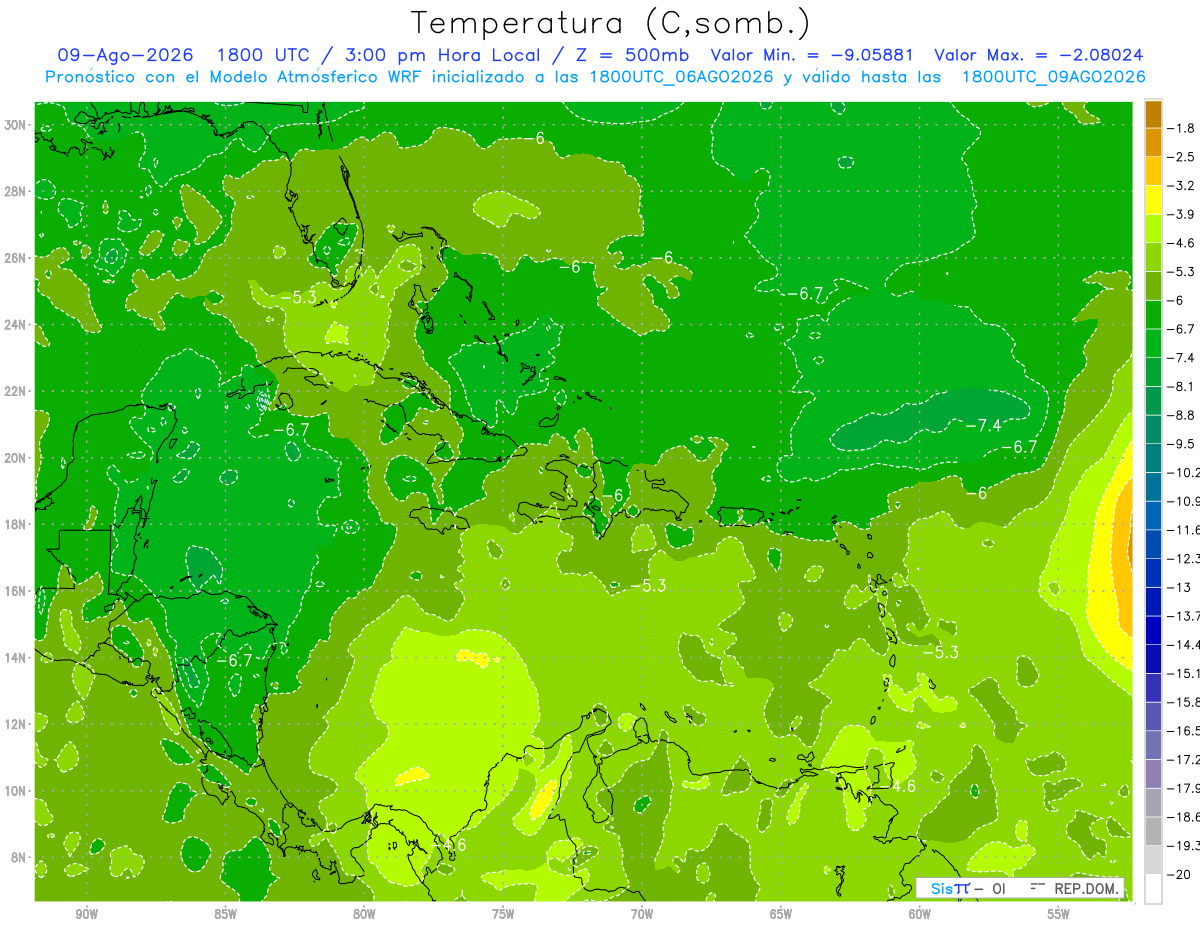The width and height of the screenshot is (1200, 927).
Task: Click the 90W longitude axis label
Action: click(86, 914)
